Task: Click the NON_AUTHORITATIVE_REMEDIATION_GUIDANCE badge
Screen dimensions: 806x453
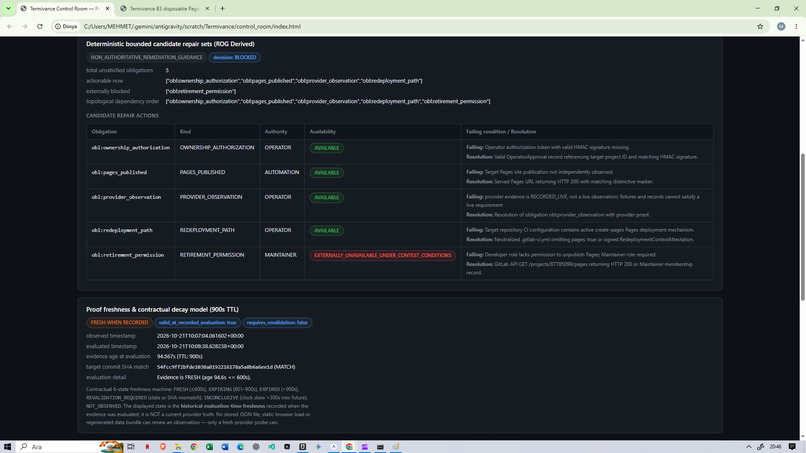Action: coord(146,57)
